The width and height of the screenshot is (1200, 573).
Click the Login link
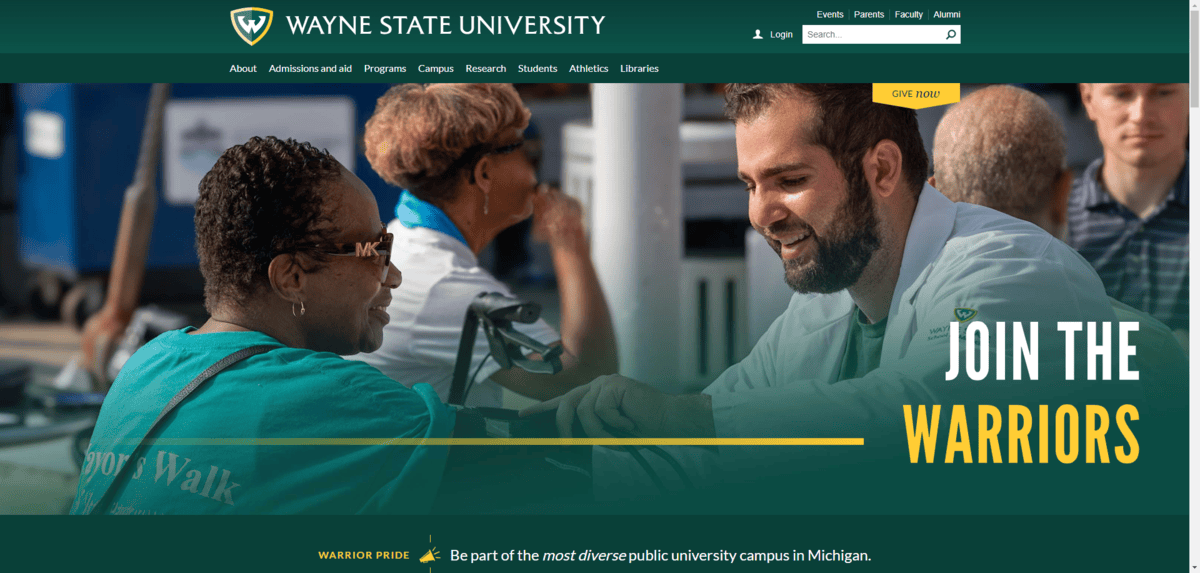click(781, 34)
